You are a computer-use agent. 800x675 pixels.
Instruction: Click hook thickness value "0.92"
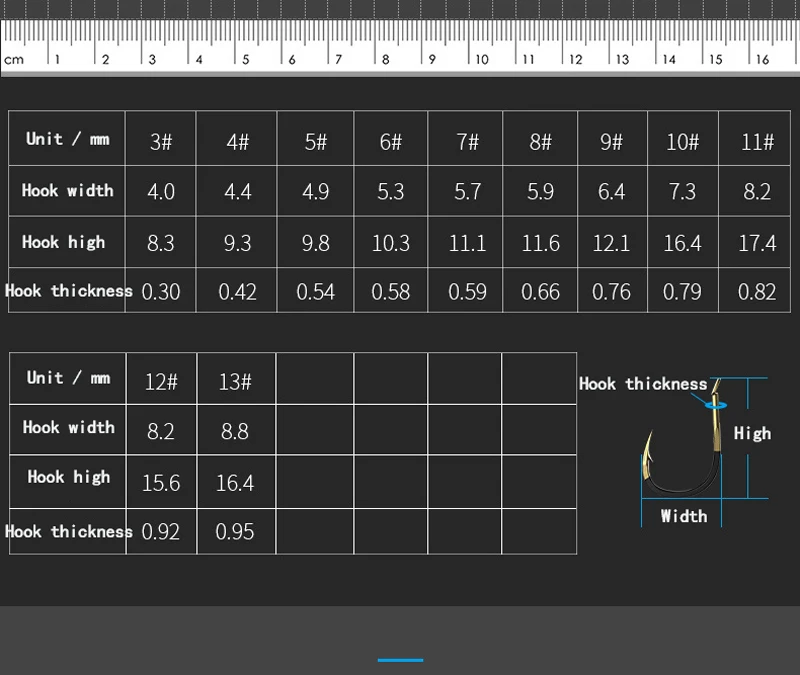pyautogui.click(x=161, y=532)
